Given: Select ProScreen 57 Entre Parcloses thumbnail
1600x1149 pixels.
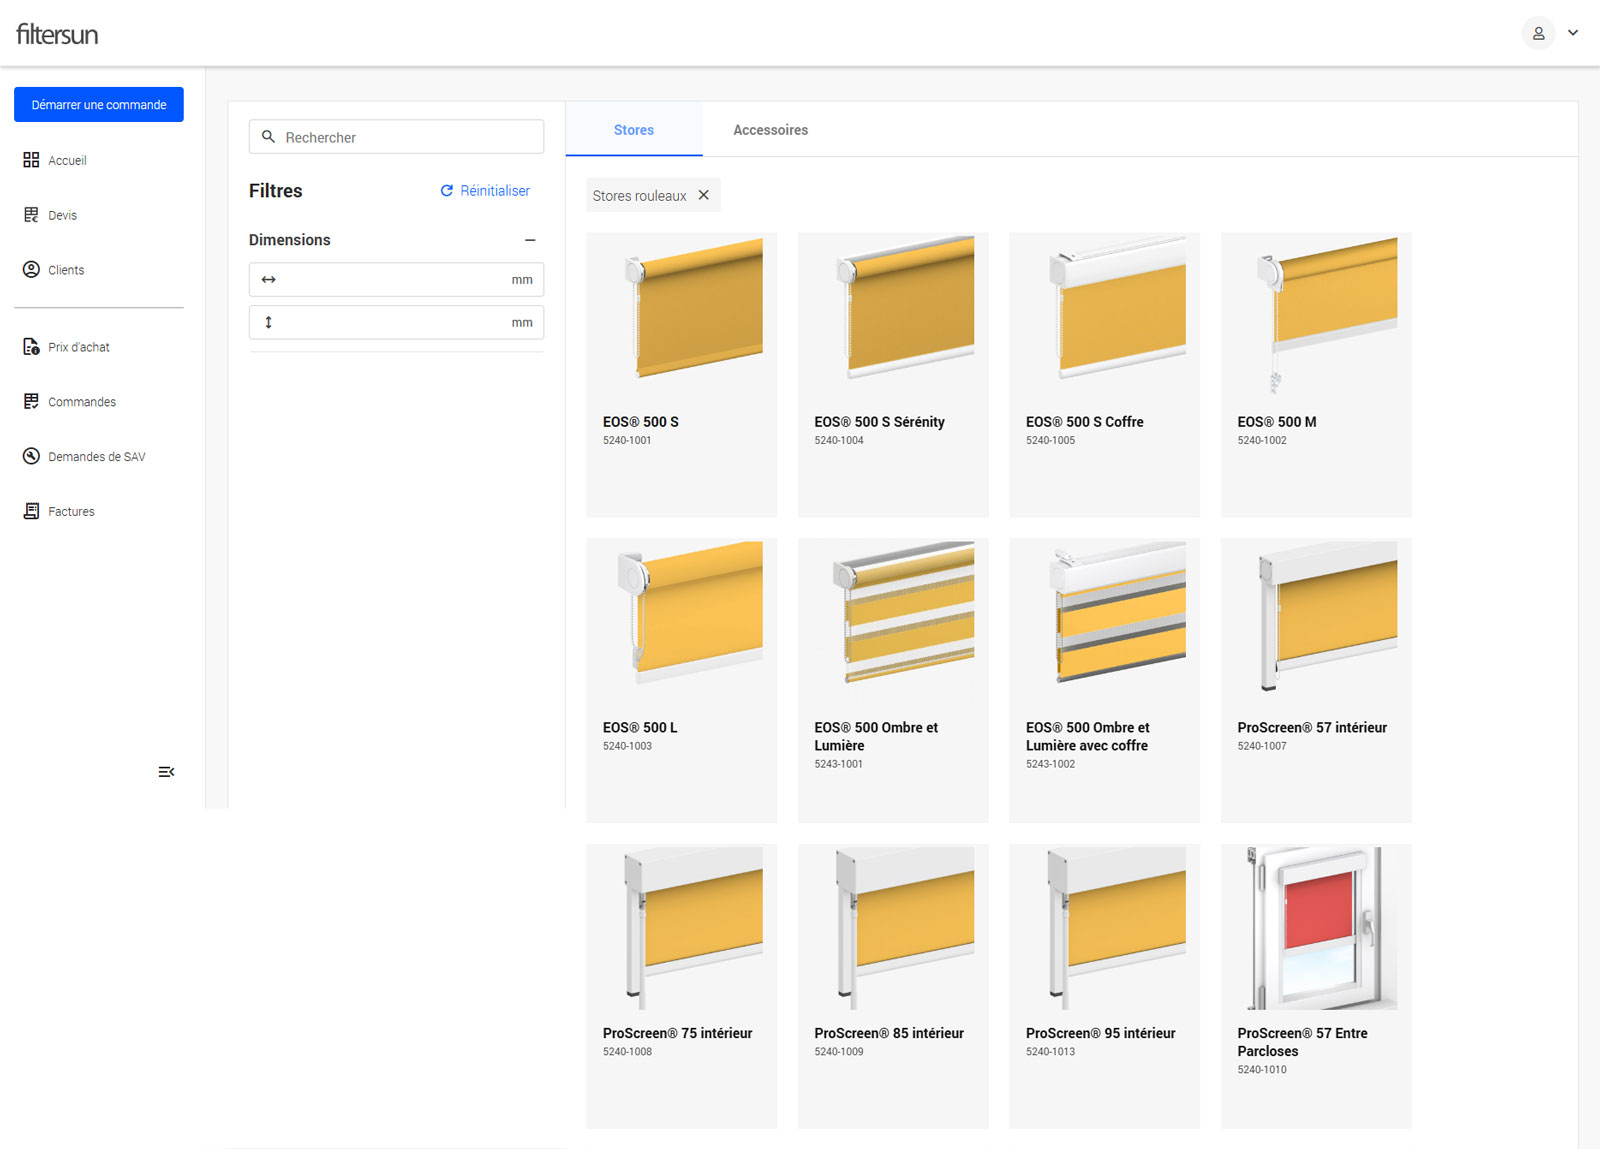Looking at the screenshot, I should pyautogui.click(x=1316, y=927).
